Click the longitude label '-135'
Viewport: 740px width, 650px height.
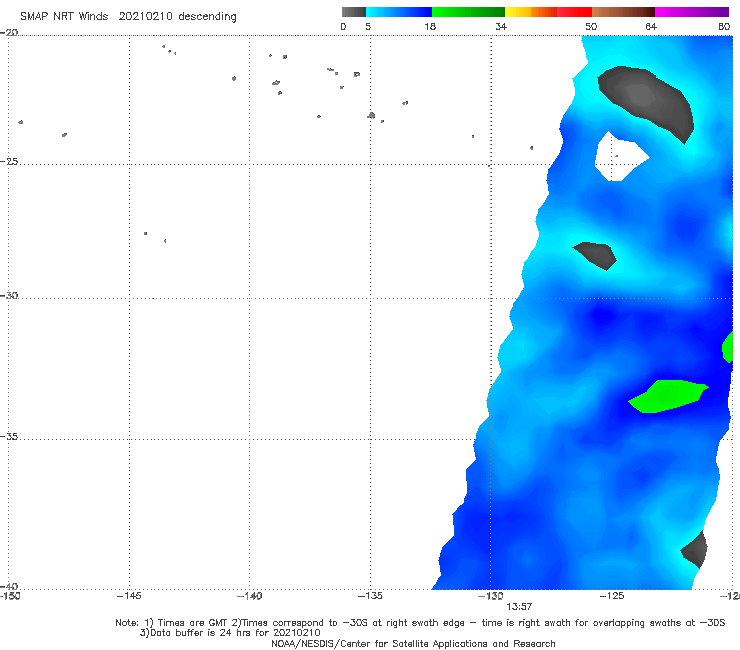pos(370,596)
